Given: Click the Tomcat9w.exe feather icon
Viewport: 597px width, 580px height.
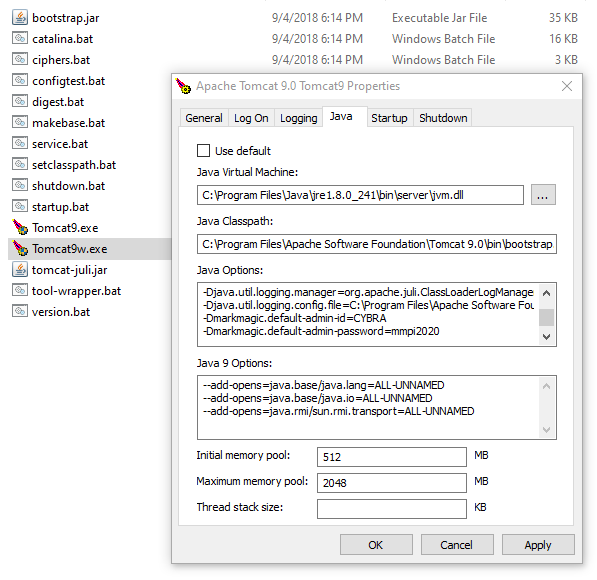Looking at the screenshot, I should point(20,248).
